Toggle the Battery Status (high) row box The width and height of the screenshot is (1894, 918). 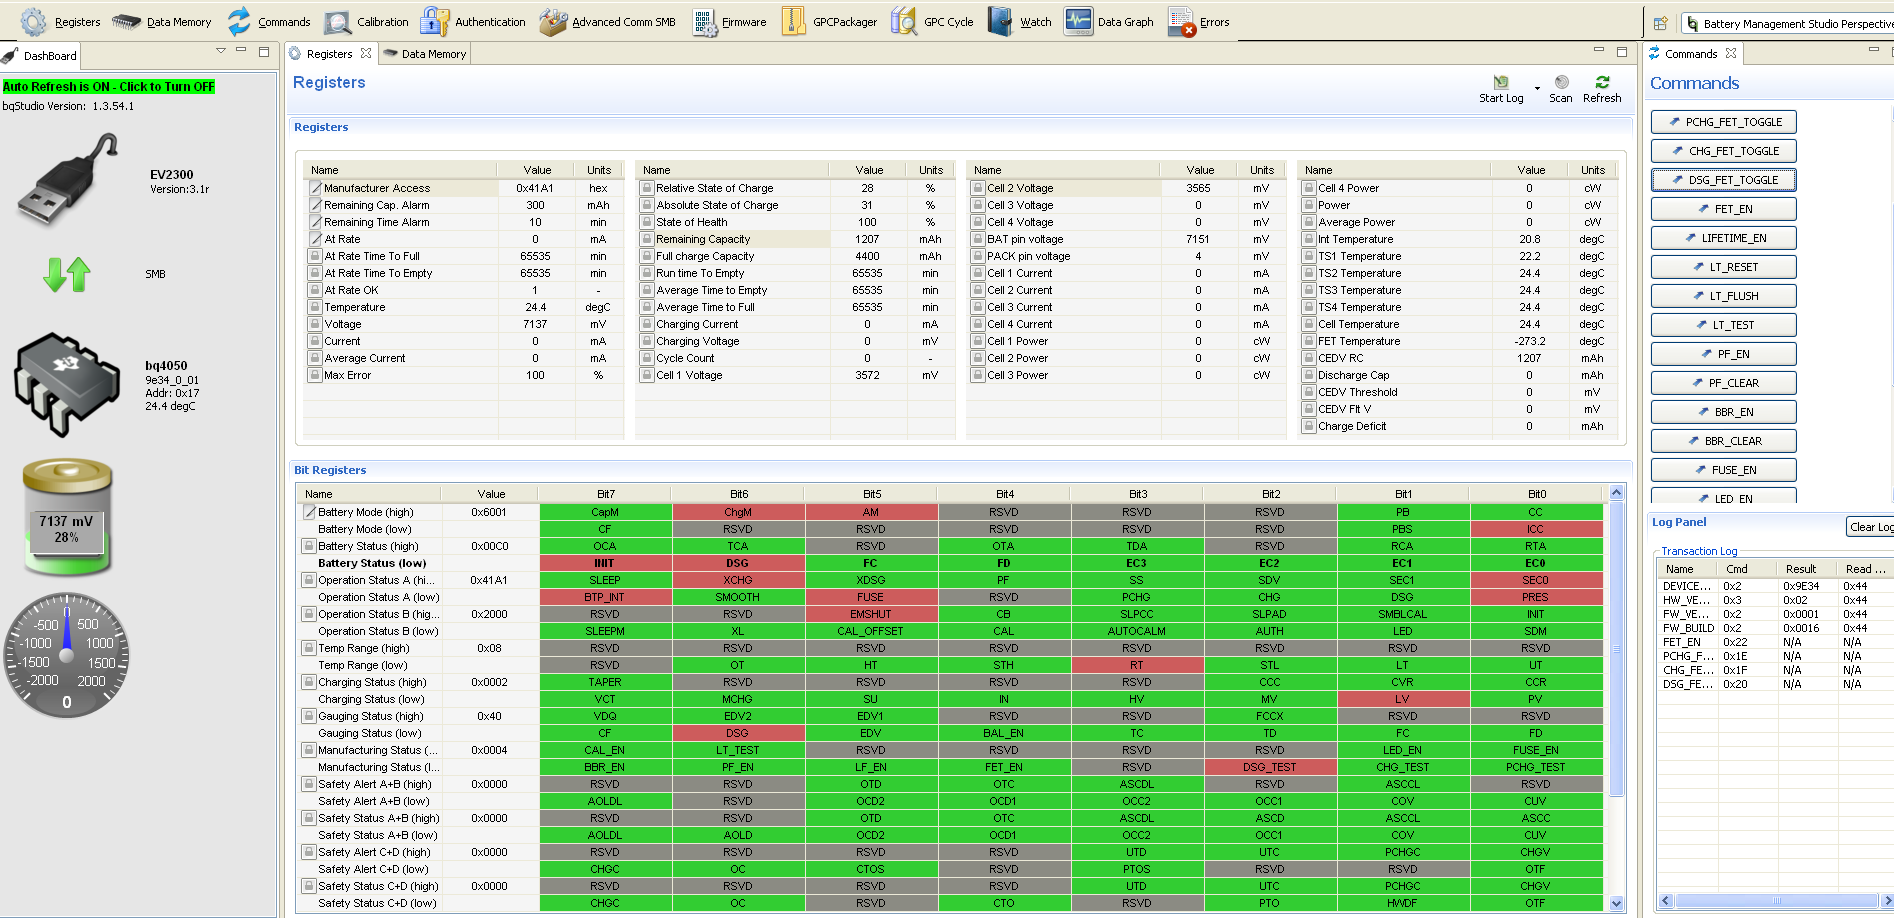tap(310, 546)
